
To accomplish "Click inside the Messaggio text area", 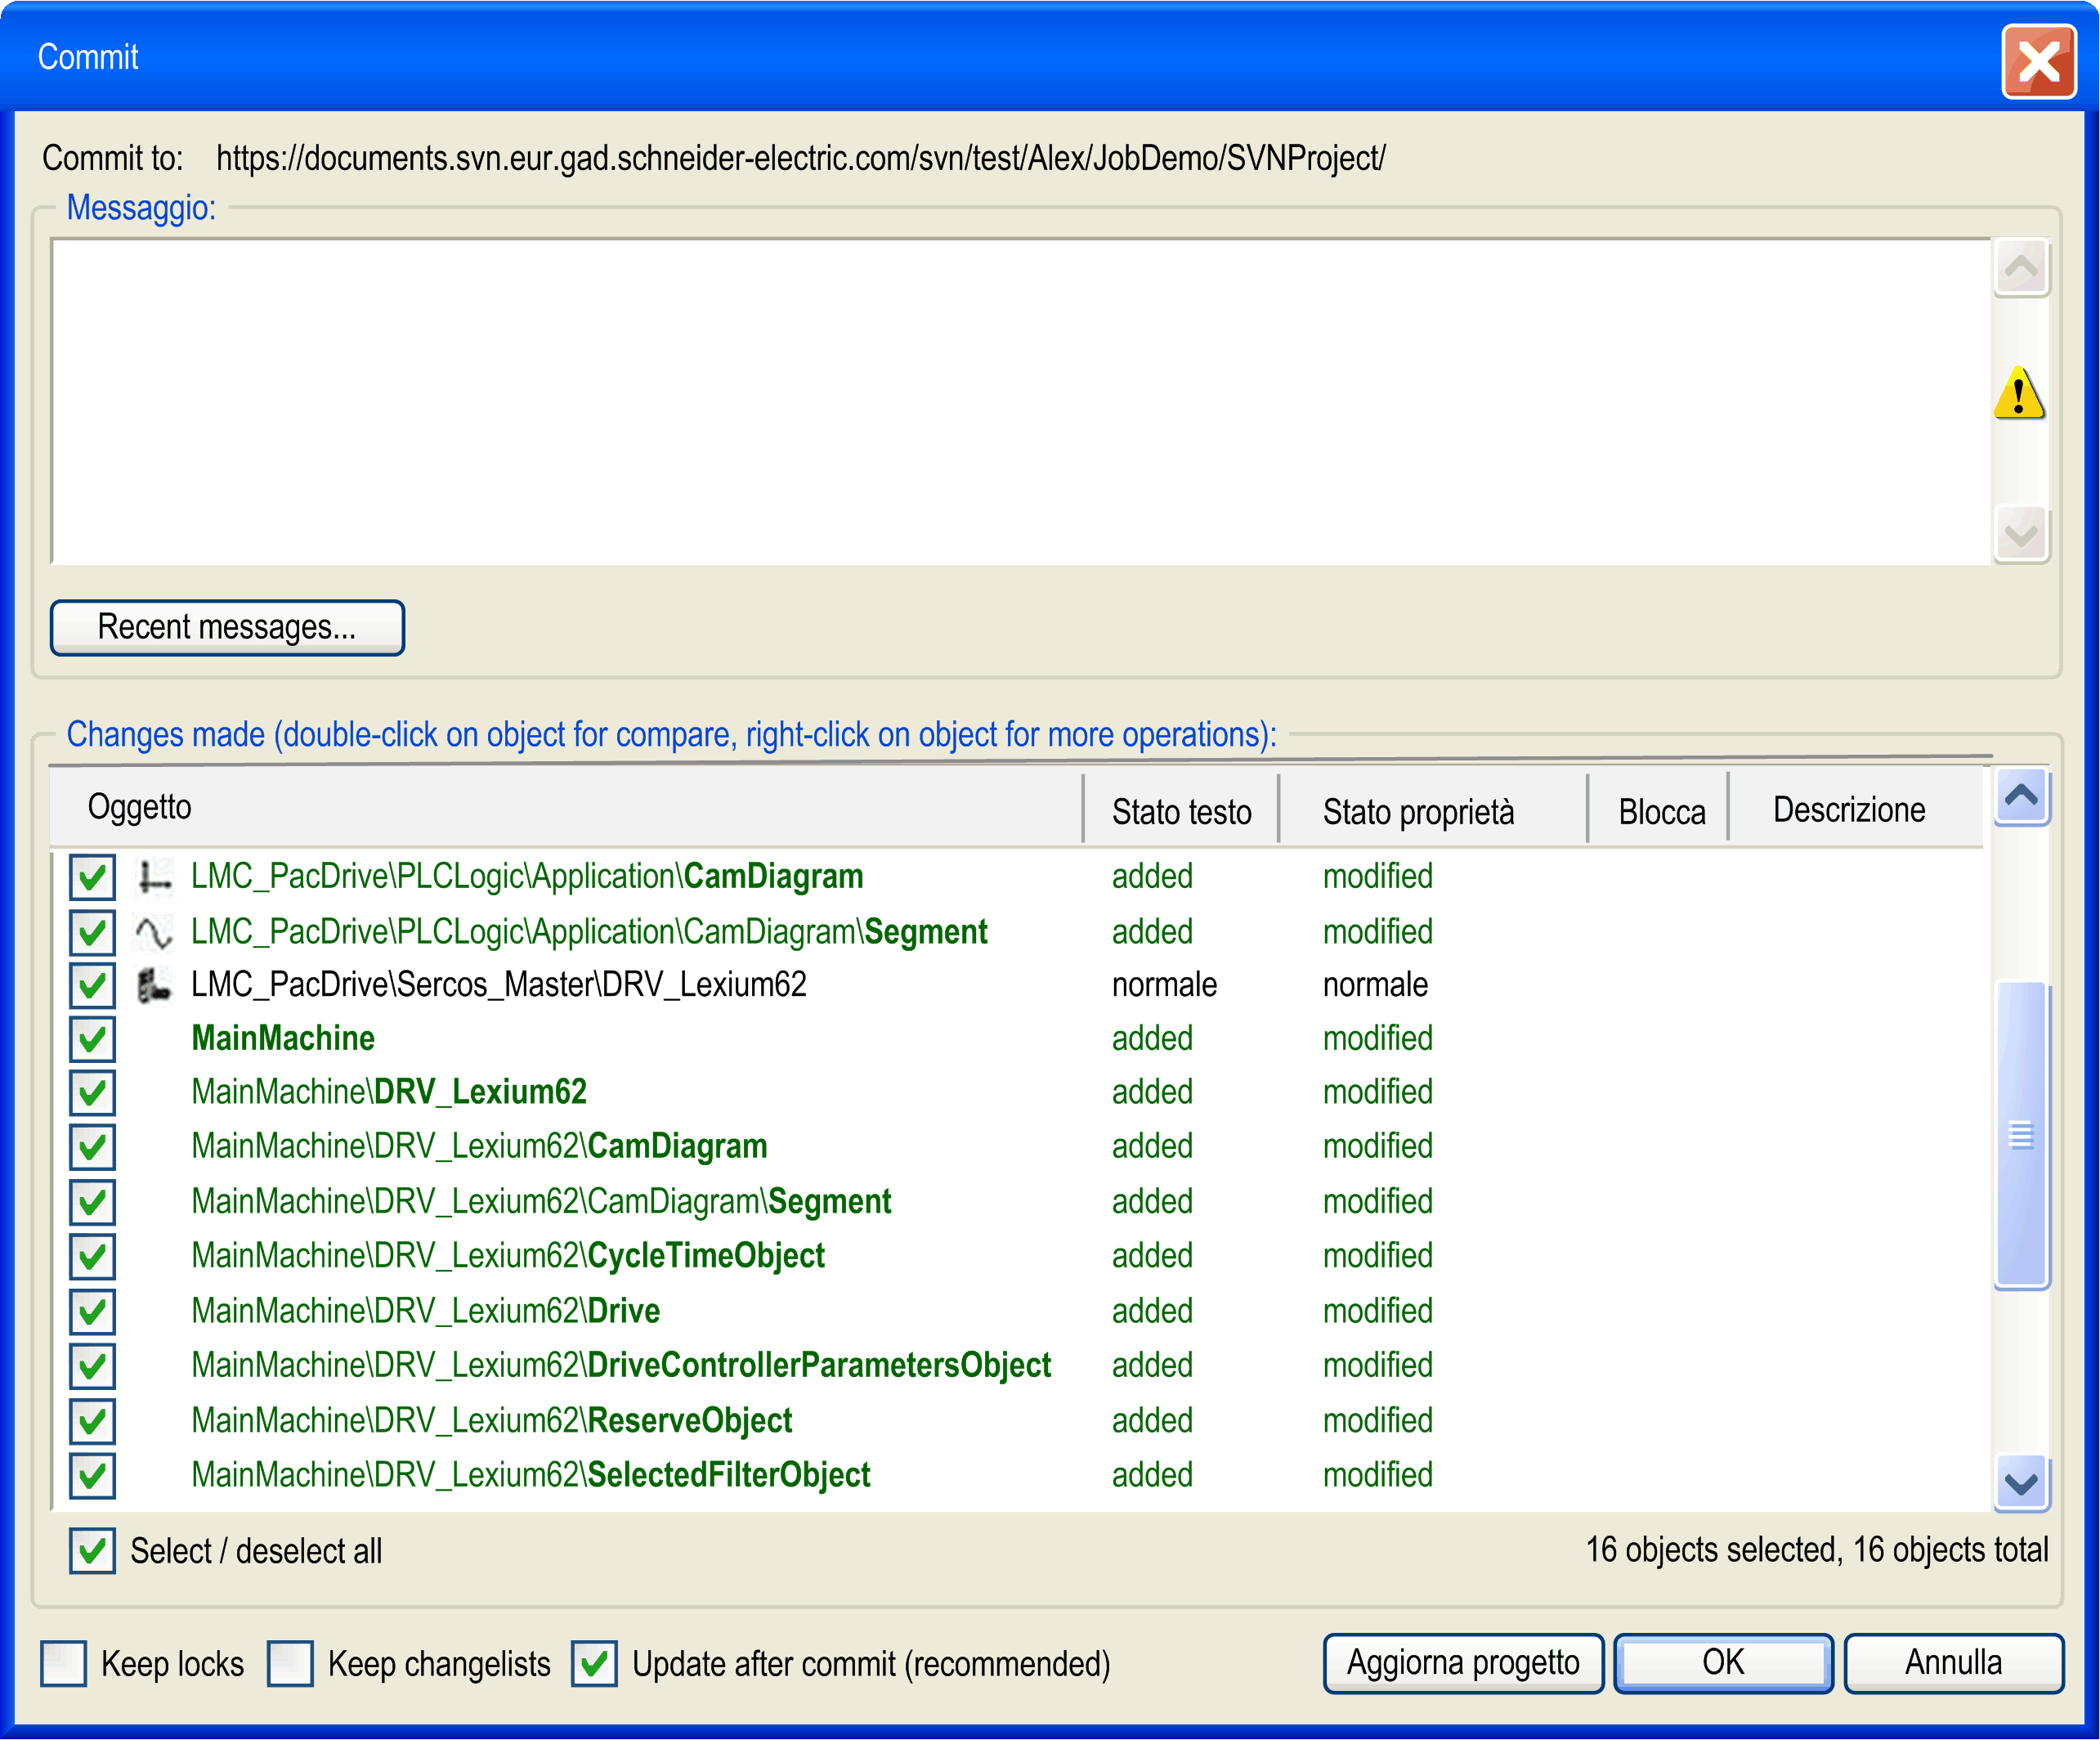I will (x=1020, y=400).
